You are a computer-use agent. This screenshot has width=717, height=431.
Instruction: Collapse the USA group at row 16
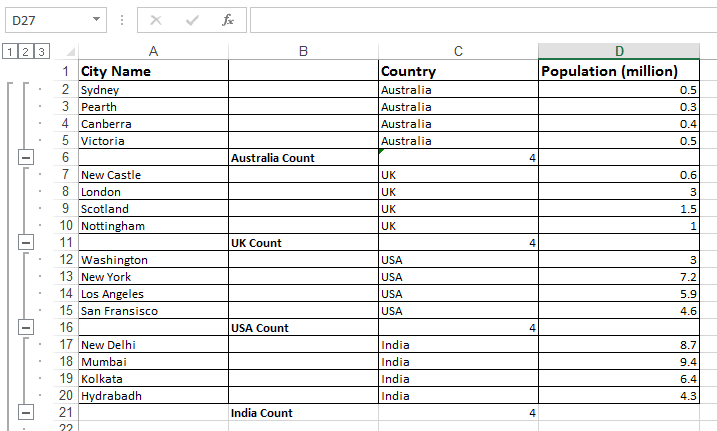(26, 328)
